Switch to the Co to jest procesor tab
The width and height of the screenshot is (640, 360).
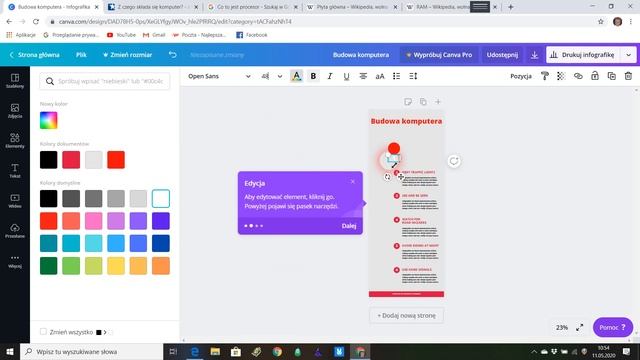pos(252,7)
